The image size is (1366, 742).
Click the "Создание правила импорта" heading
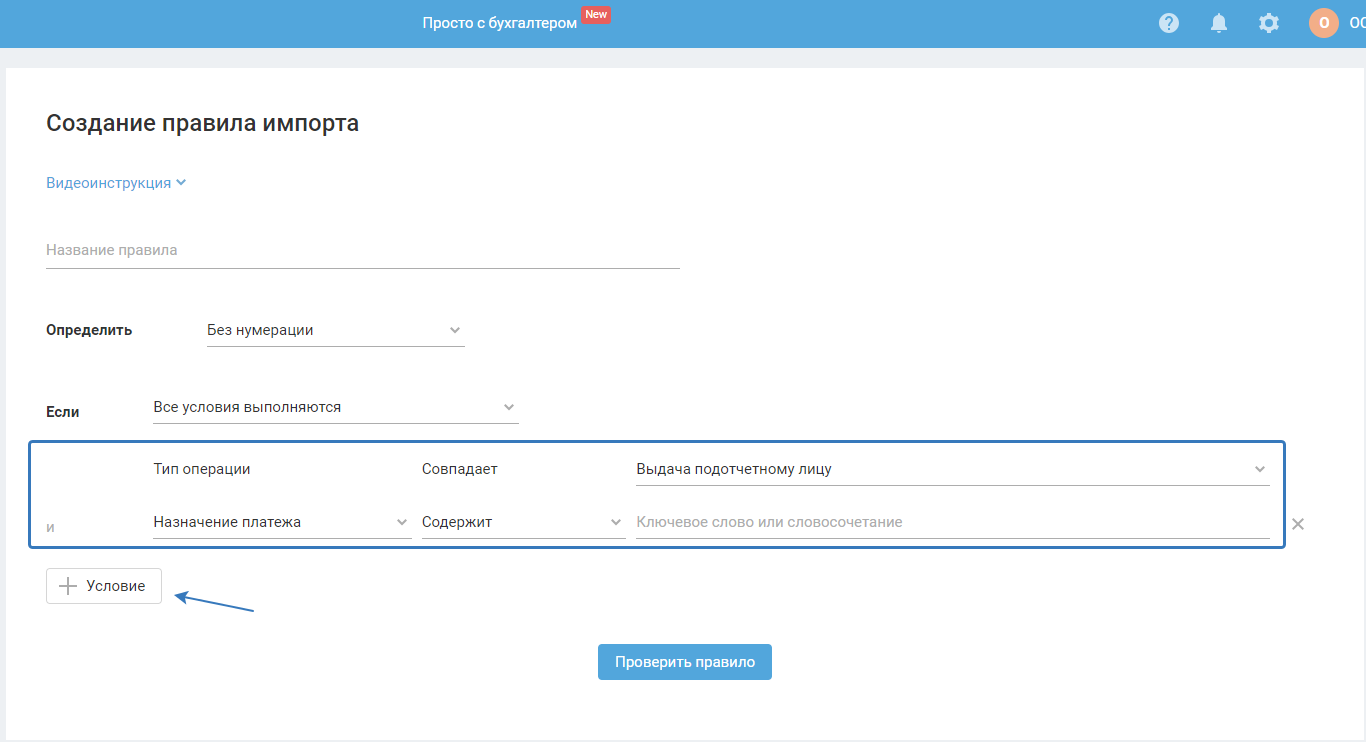pos(202,124)
